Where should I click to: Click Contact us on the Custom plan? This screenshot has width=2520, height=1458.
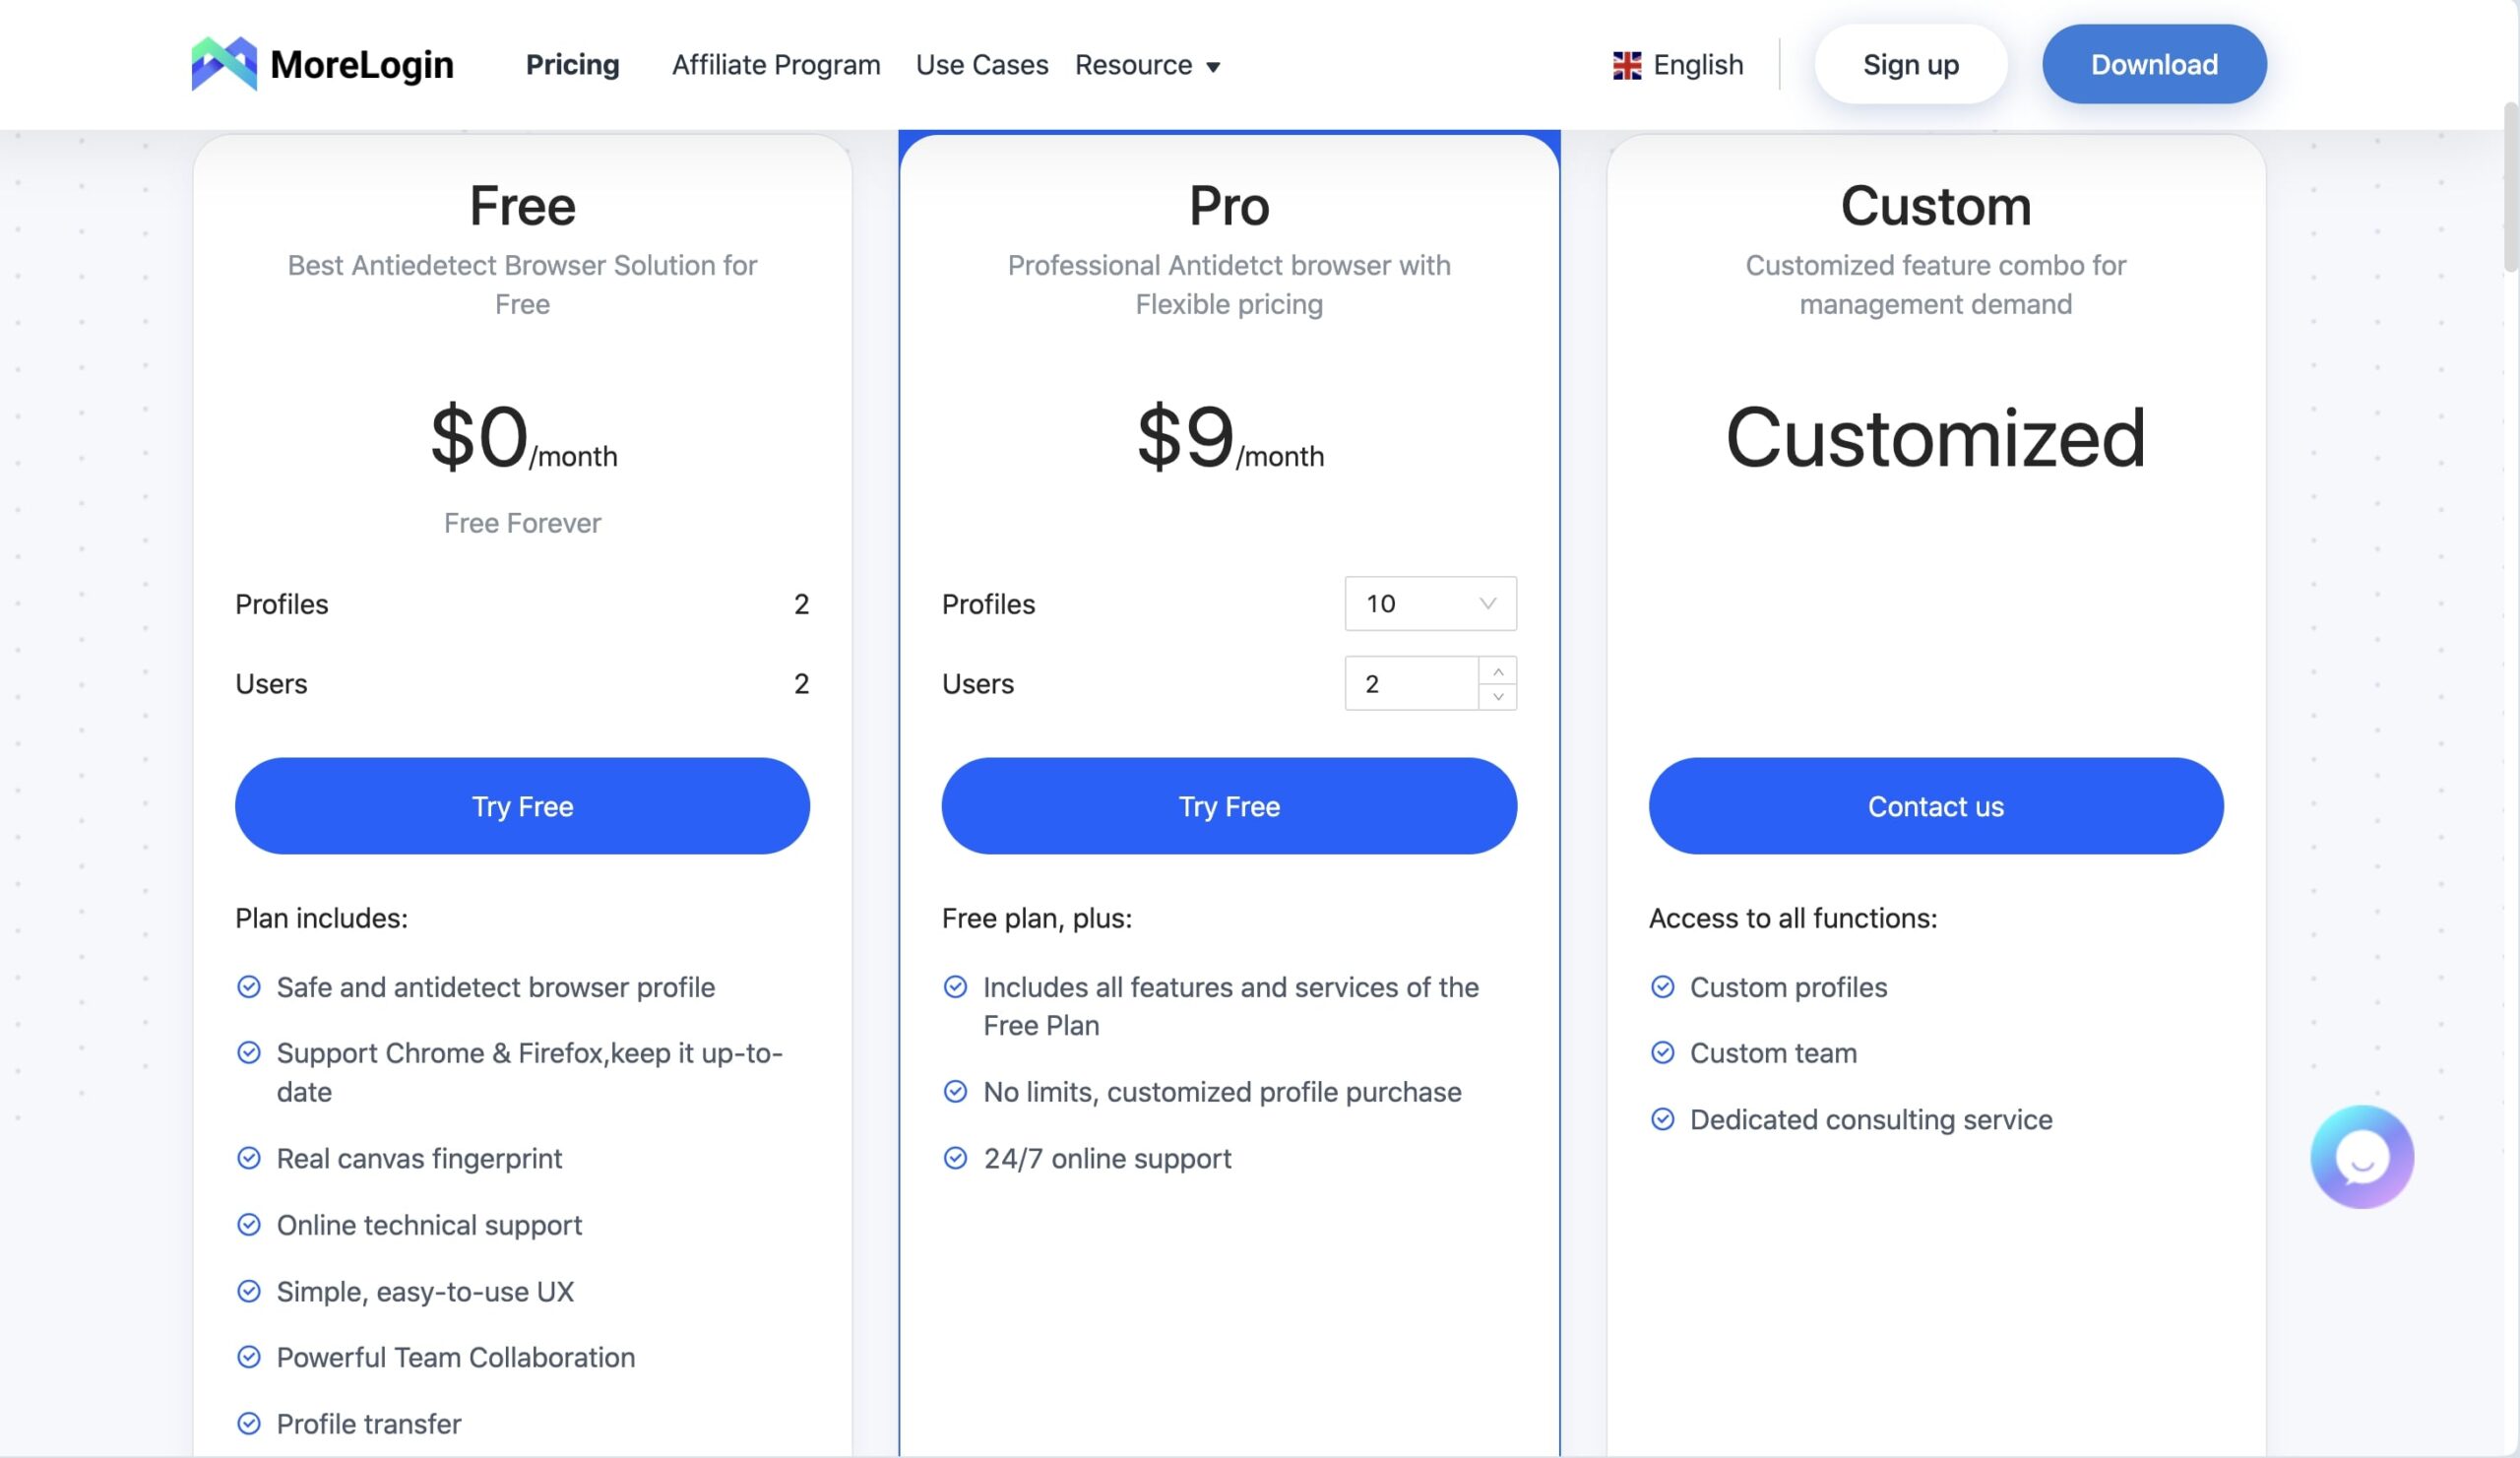point(1936,806)
